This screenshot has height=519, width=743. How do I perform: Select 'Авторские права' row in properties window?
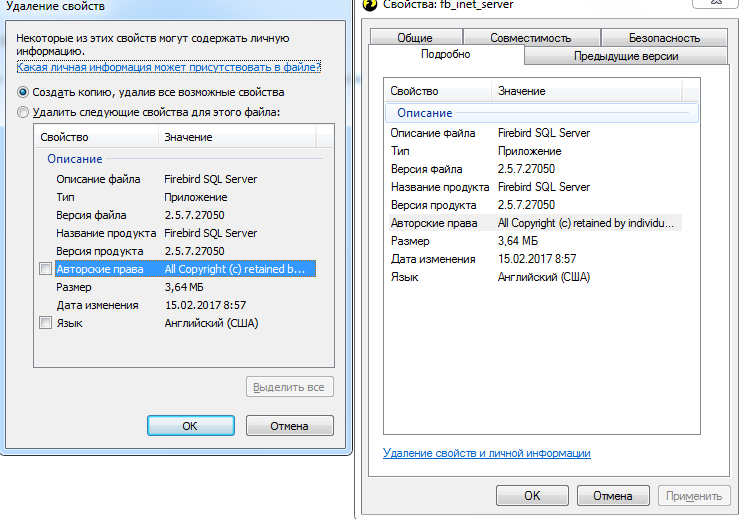click(535, 223)
